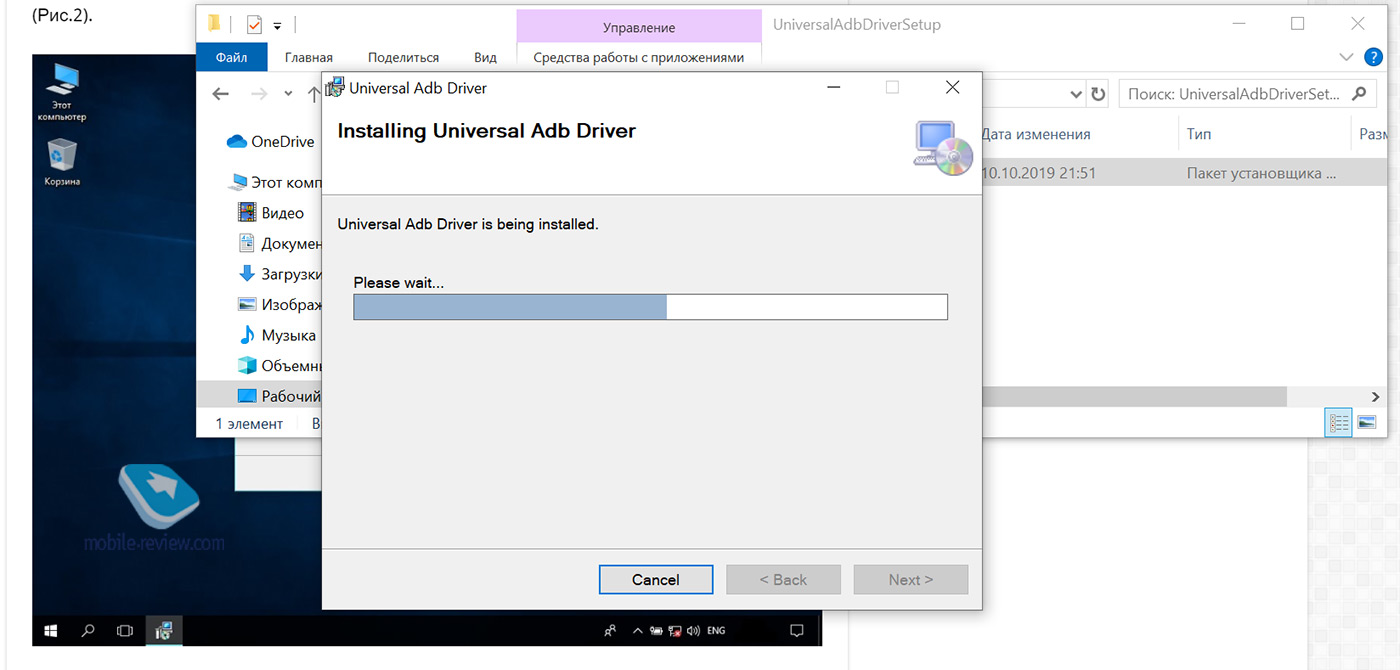Refresh the Explorer folder view
The width and height of the screenshot is (1400, 670).
point(1098,94)
